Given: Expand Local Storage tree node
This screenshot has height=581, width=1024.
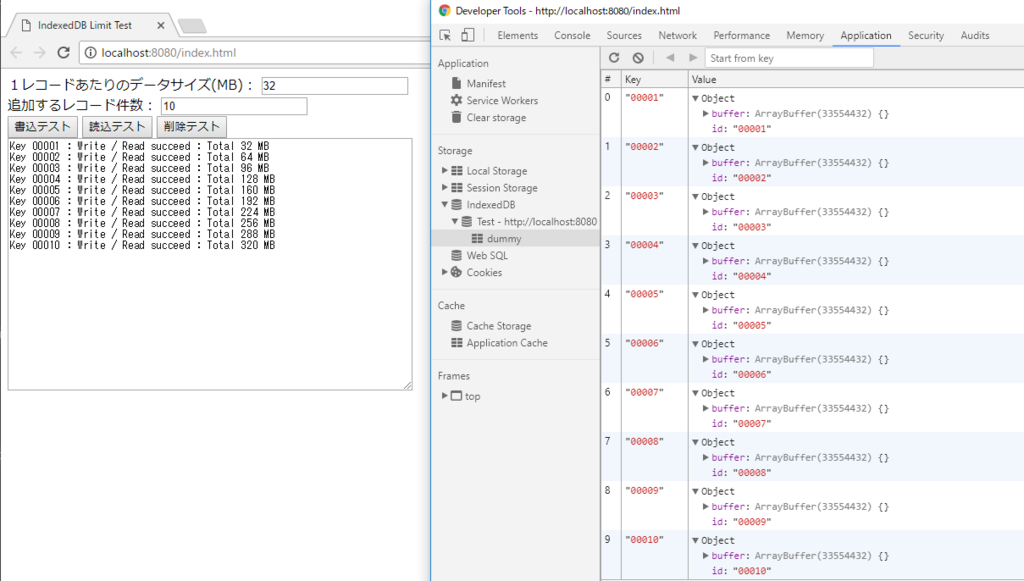Looking at the screenshot, I should (444, 170).
